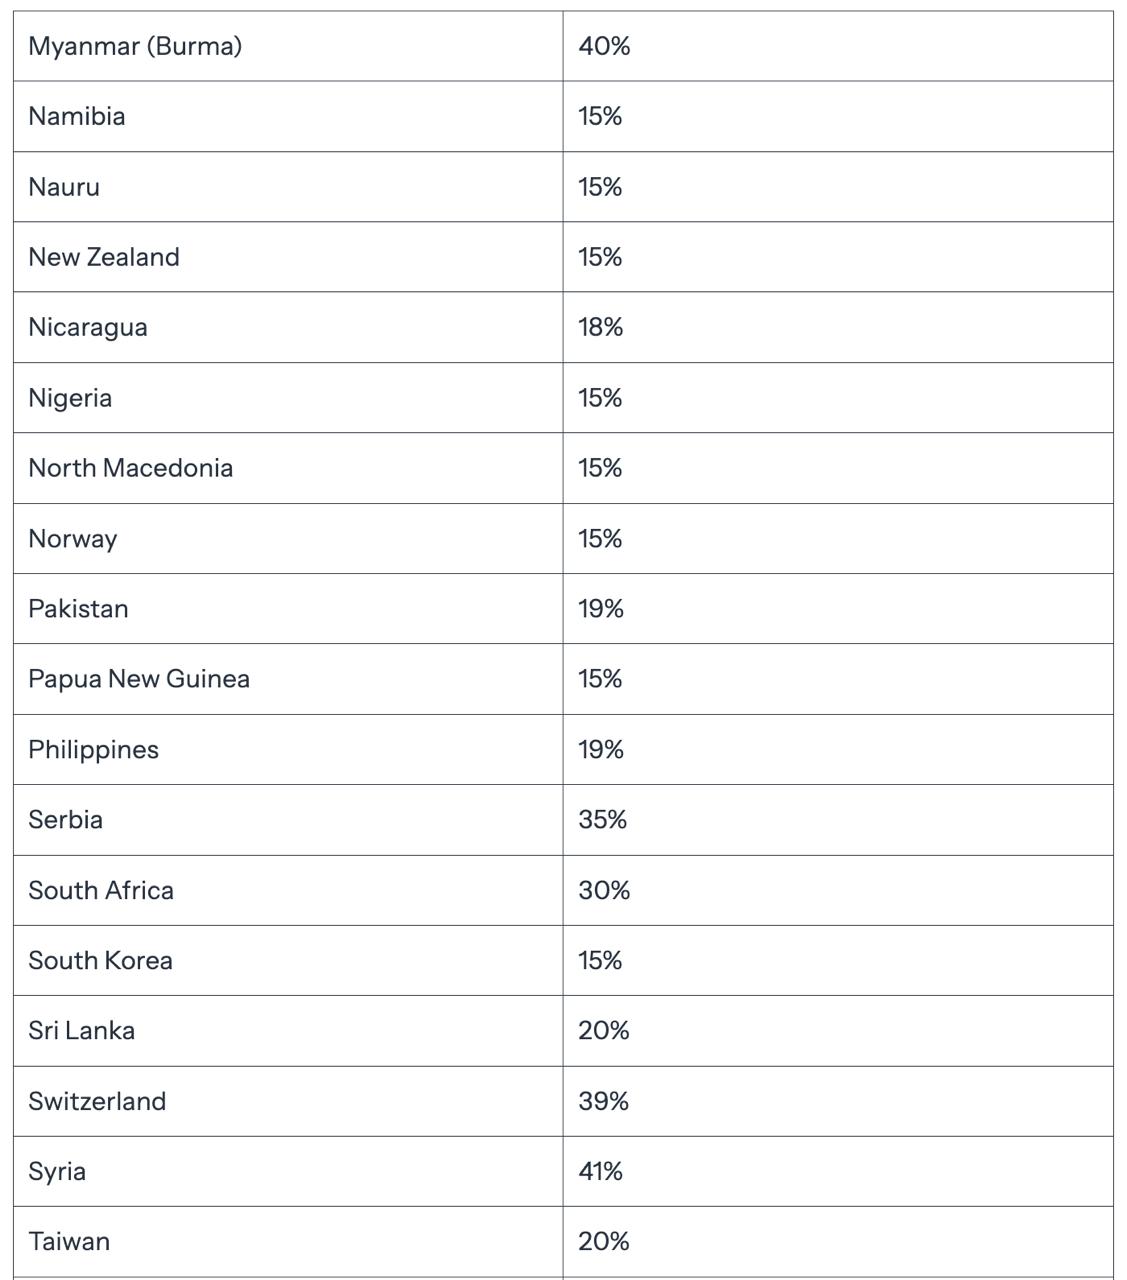Click the Norway row label

pyautogui.click(x=73, y=539)
